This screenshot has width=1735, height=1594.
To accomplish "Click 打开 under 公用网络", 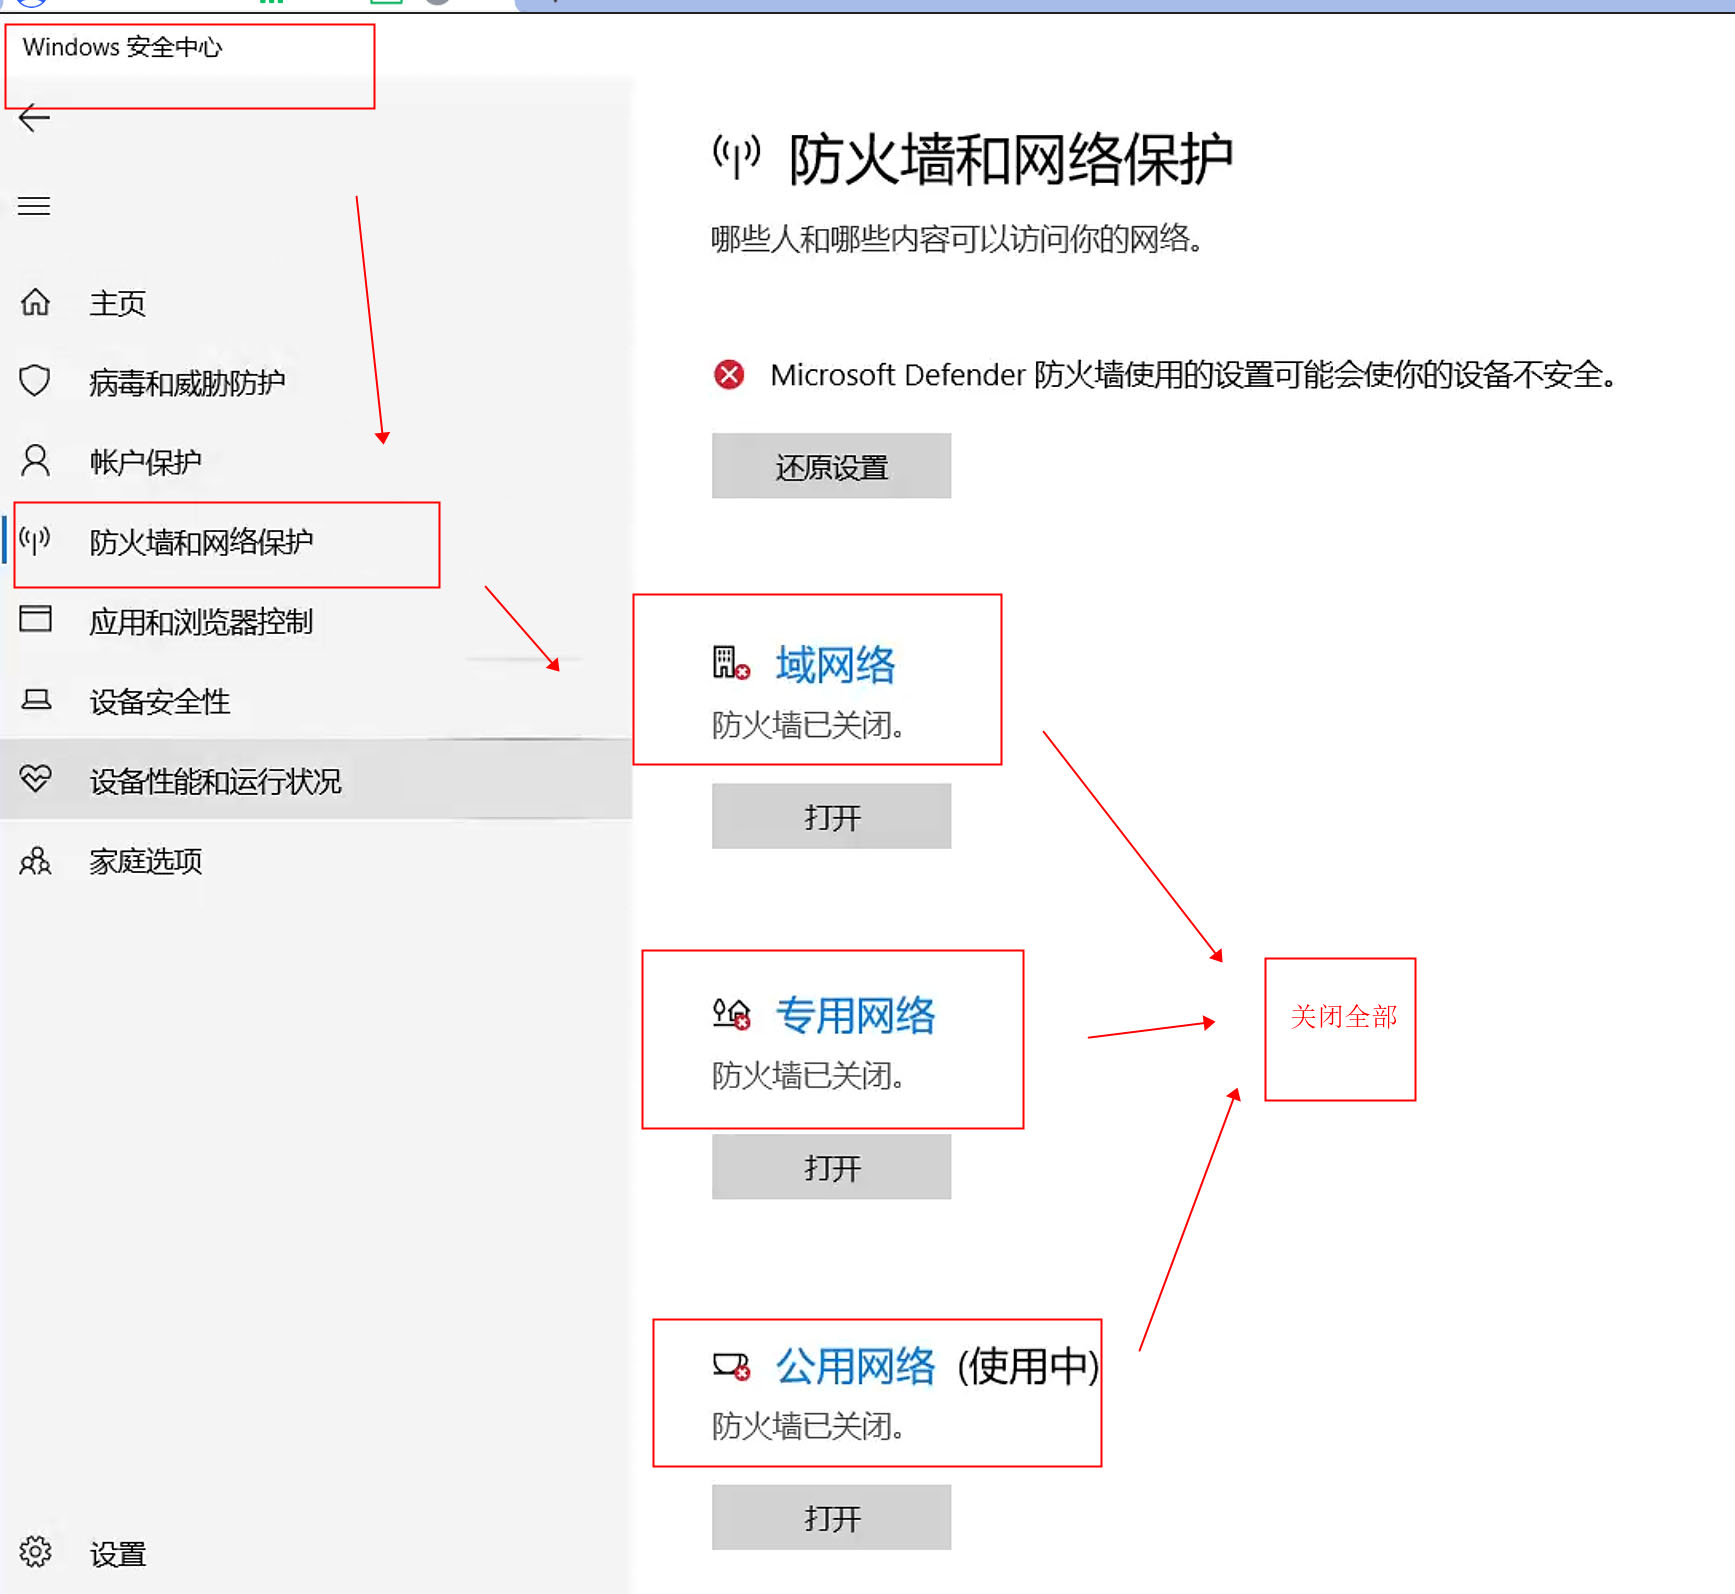I will pyautogui.click(x=831, y=1517).
